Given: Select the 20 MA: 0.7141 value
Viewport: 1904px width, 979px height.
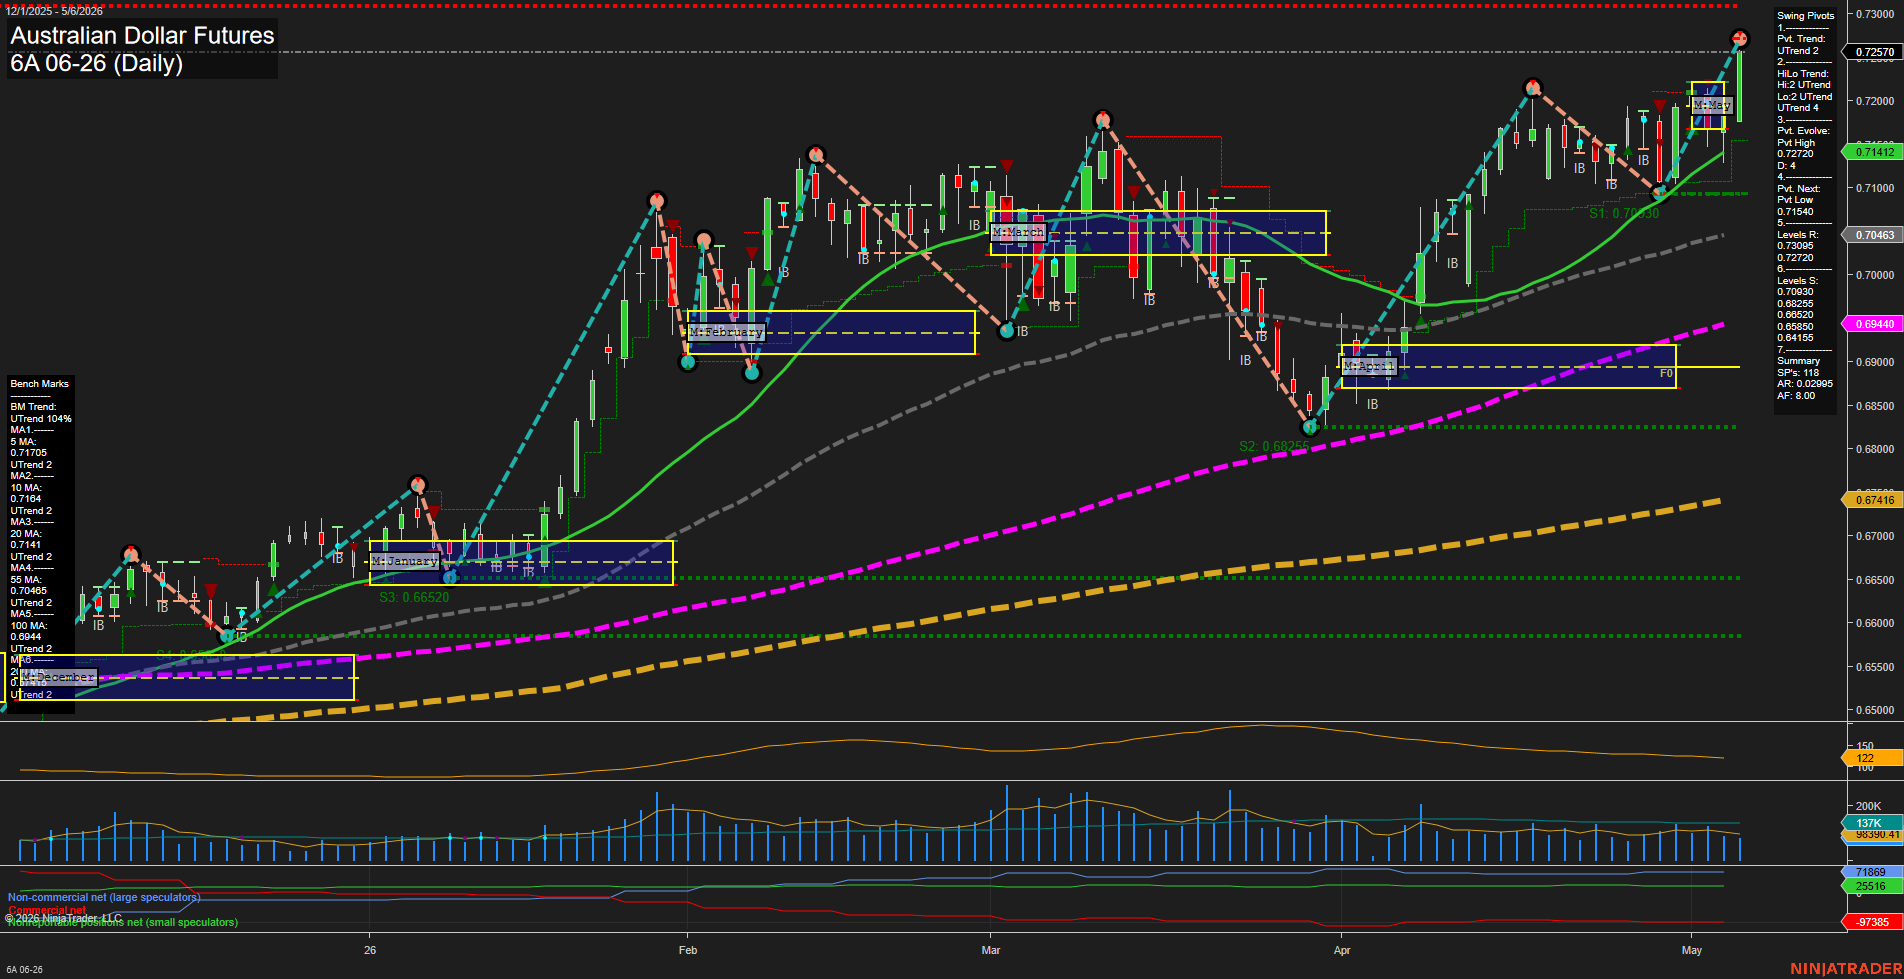Looking at the screenshot, I should [26, 539].
